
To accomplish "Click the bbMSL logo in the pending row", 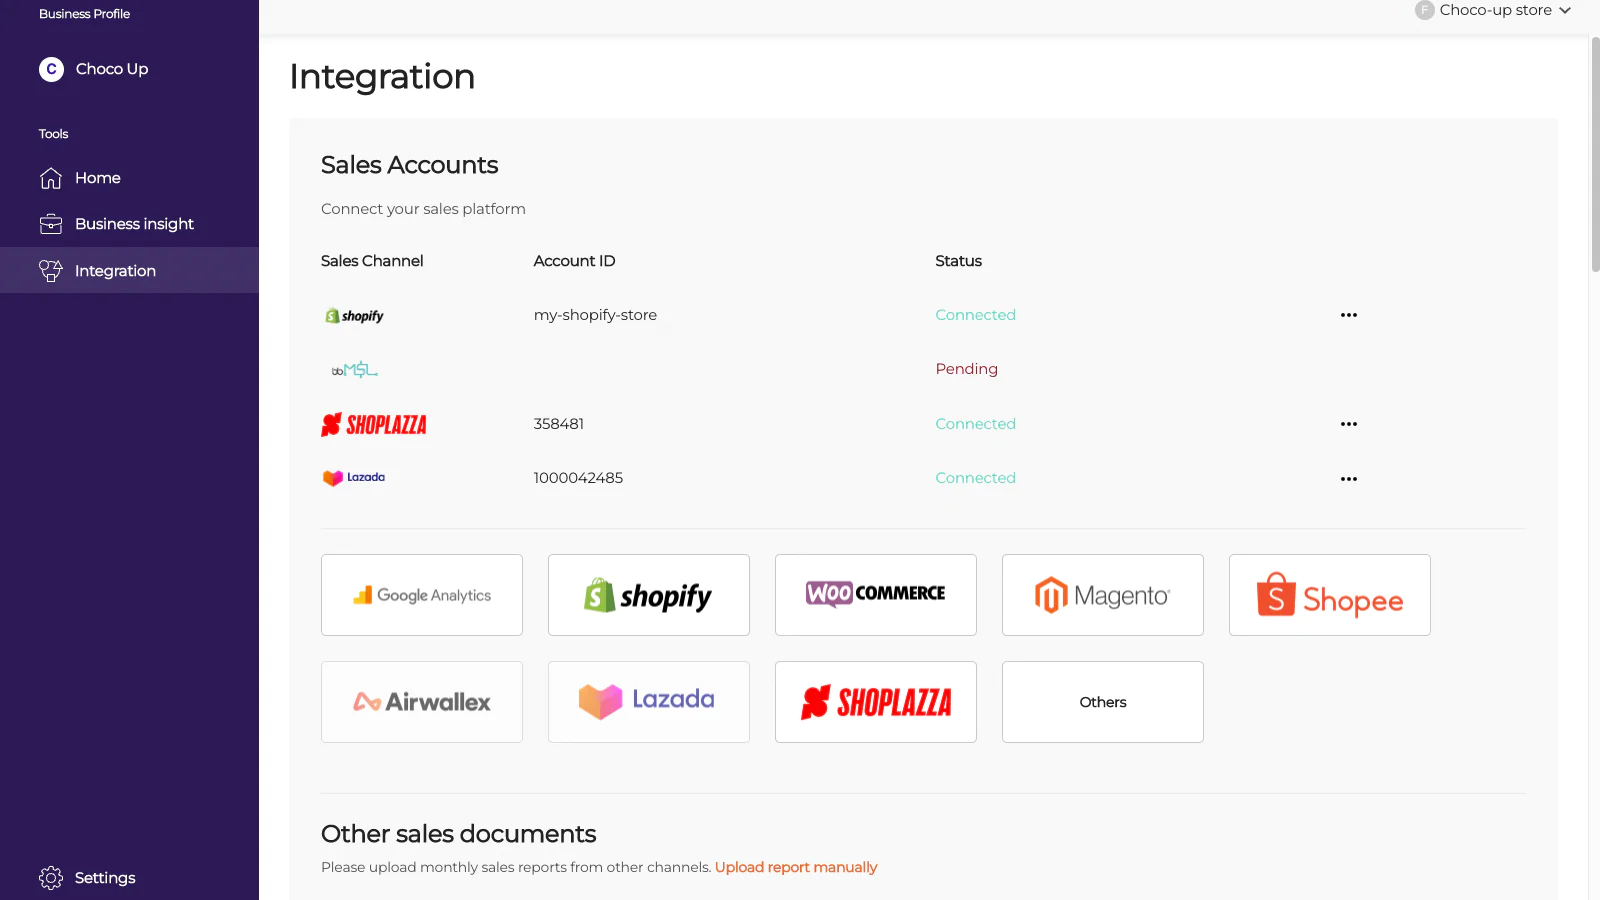I will click(355, 368).
